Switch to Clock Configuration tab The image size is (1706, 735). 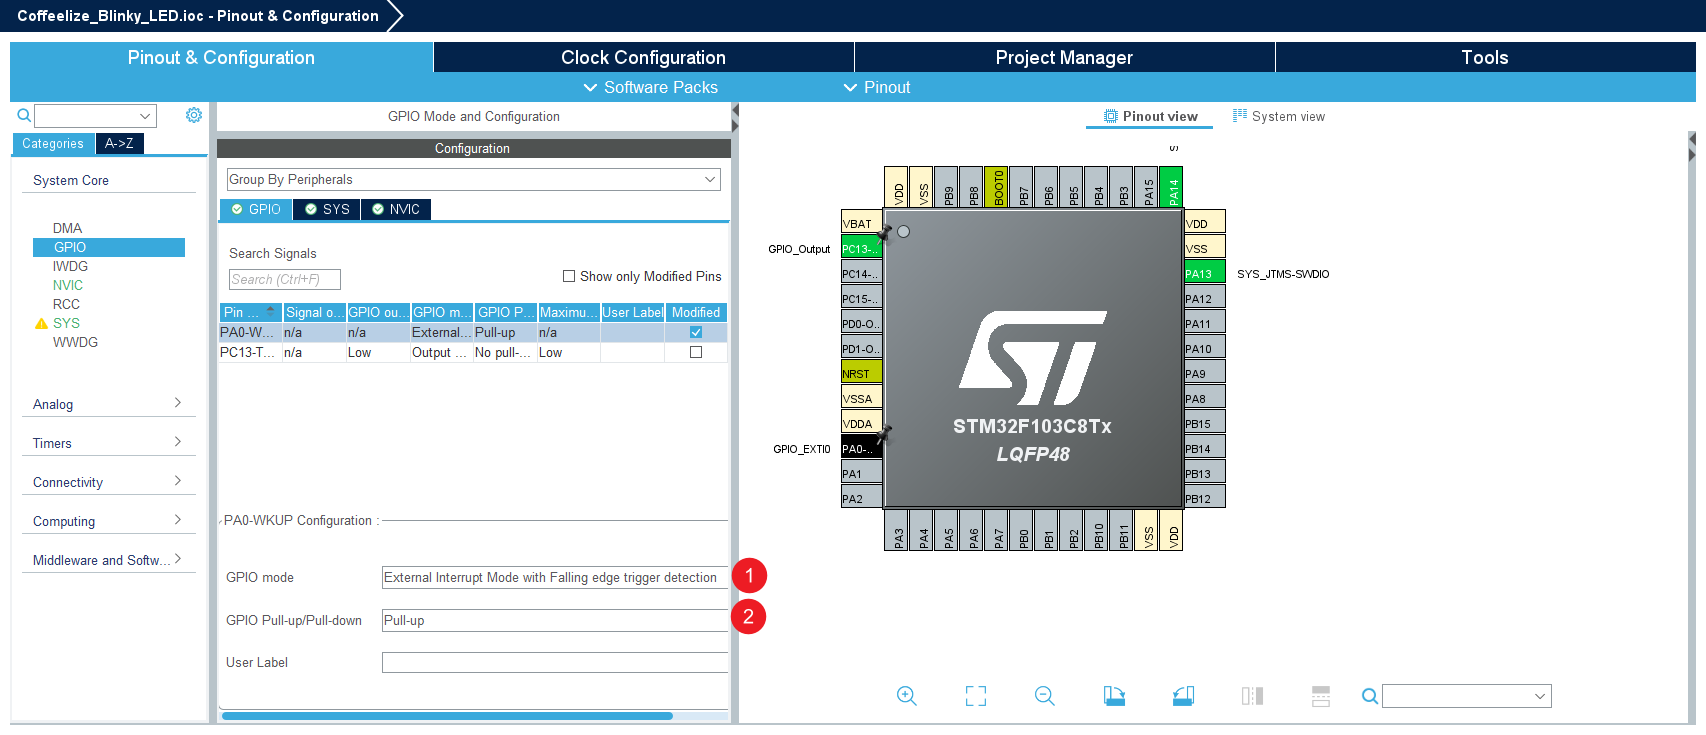(643, 58)
